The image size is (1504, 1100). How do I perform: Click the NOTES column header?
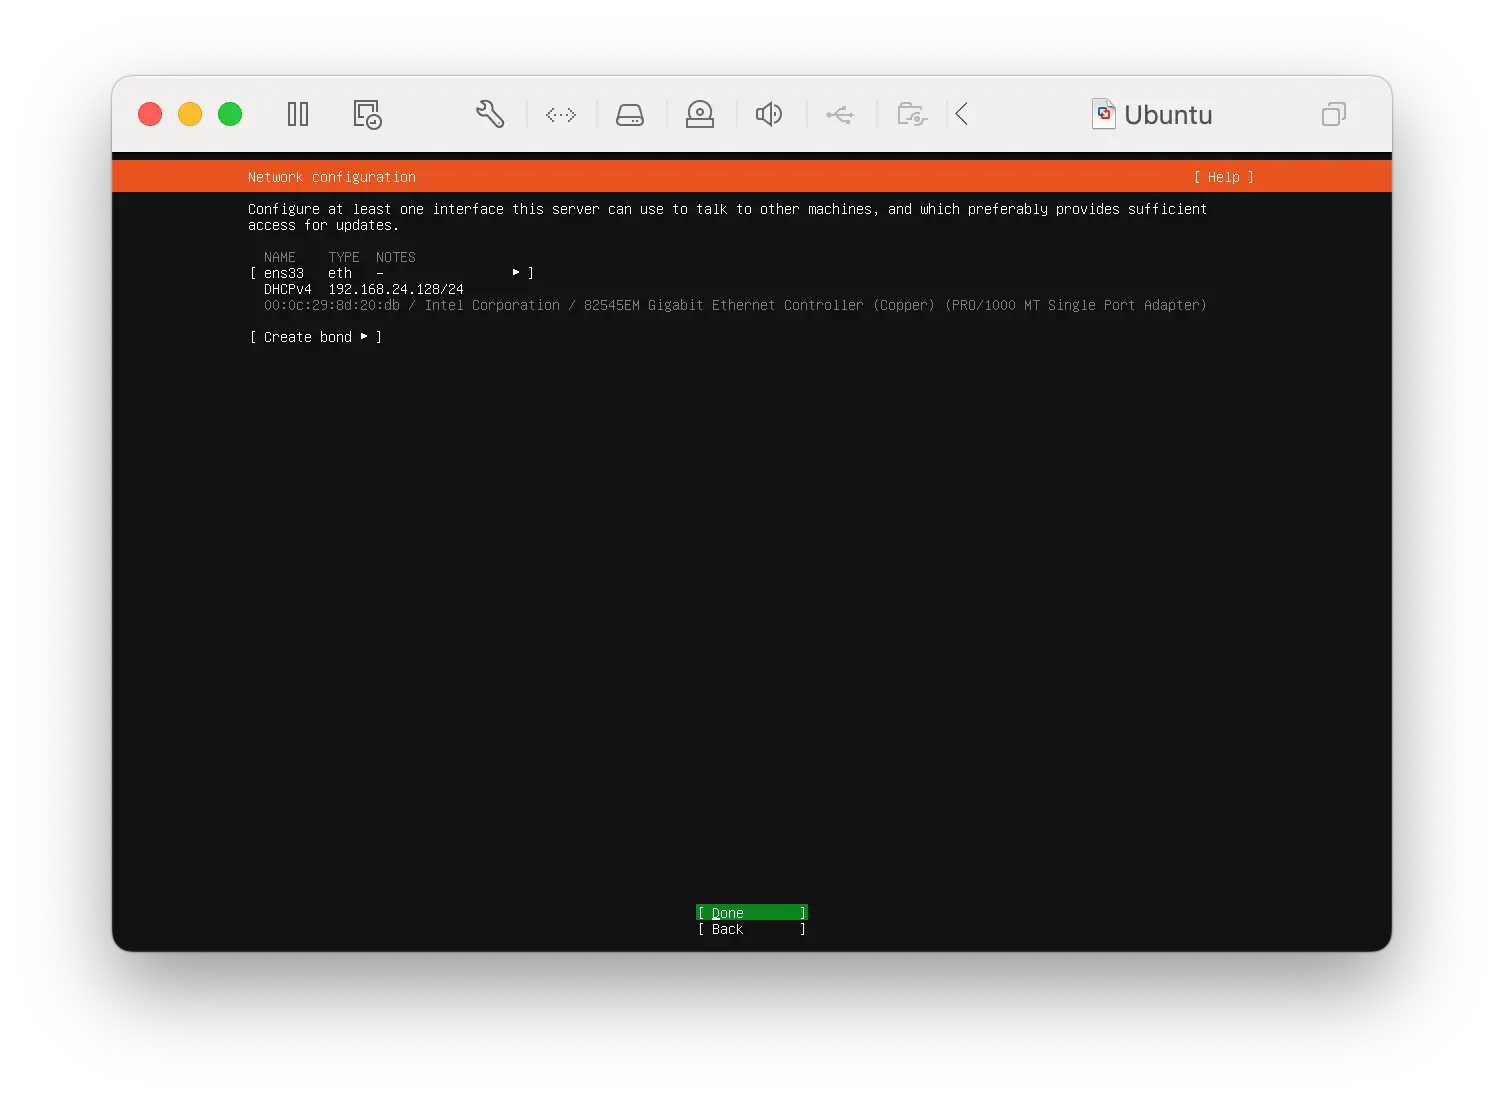point(396,257)
